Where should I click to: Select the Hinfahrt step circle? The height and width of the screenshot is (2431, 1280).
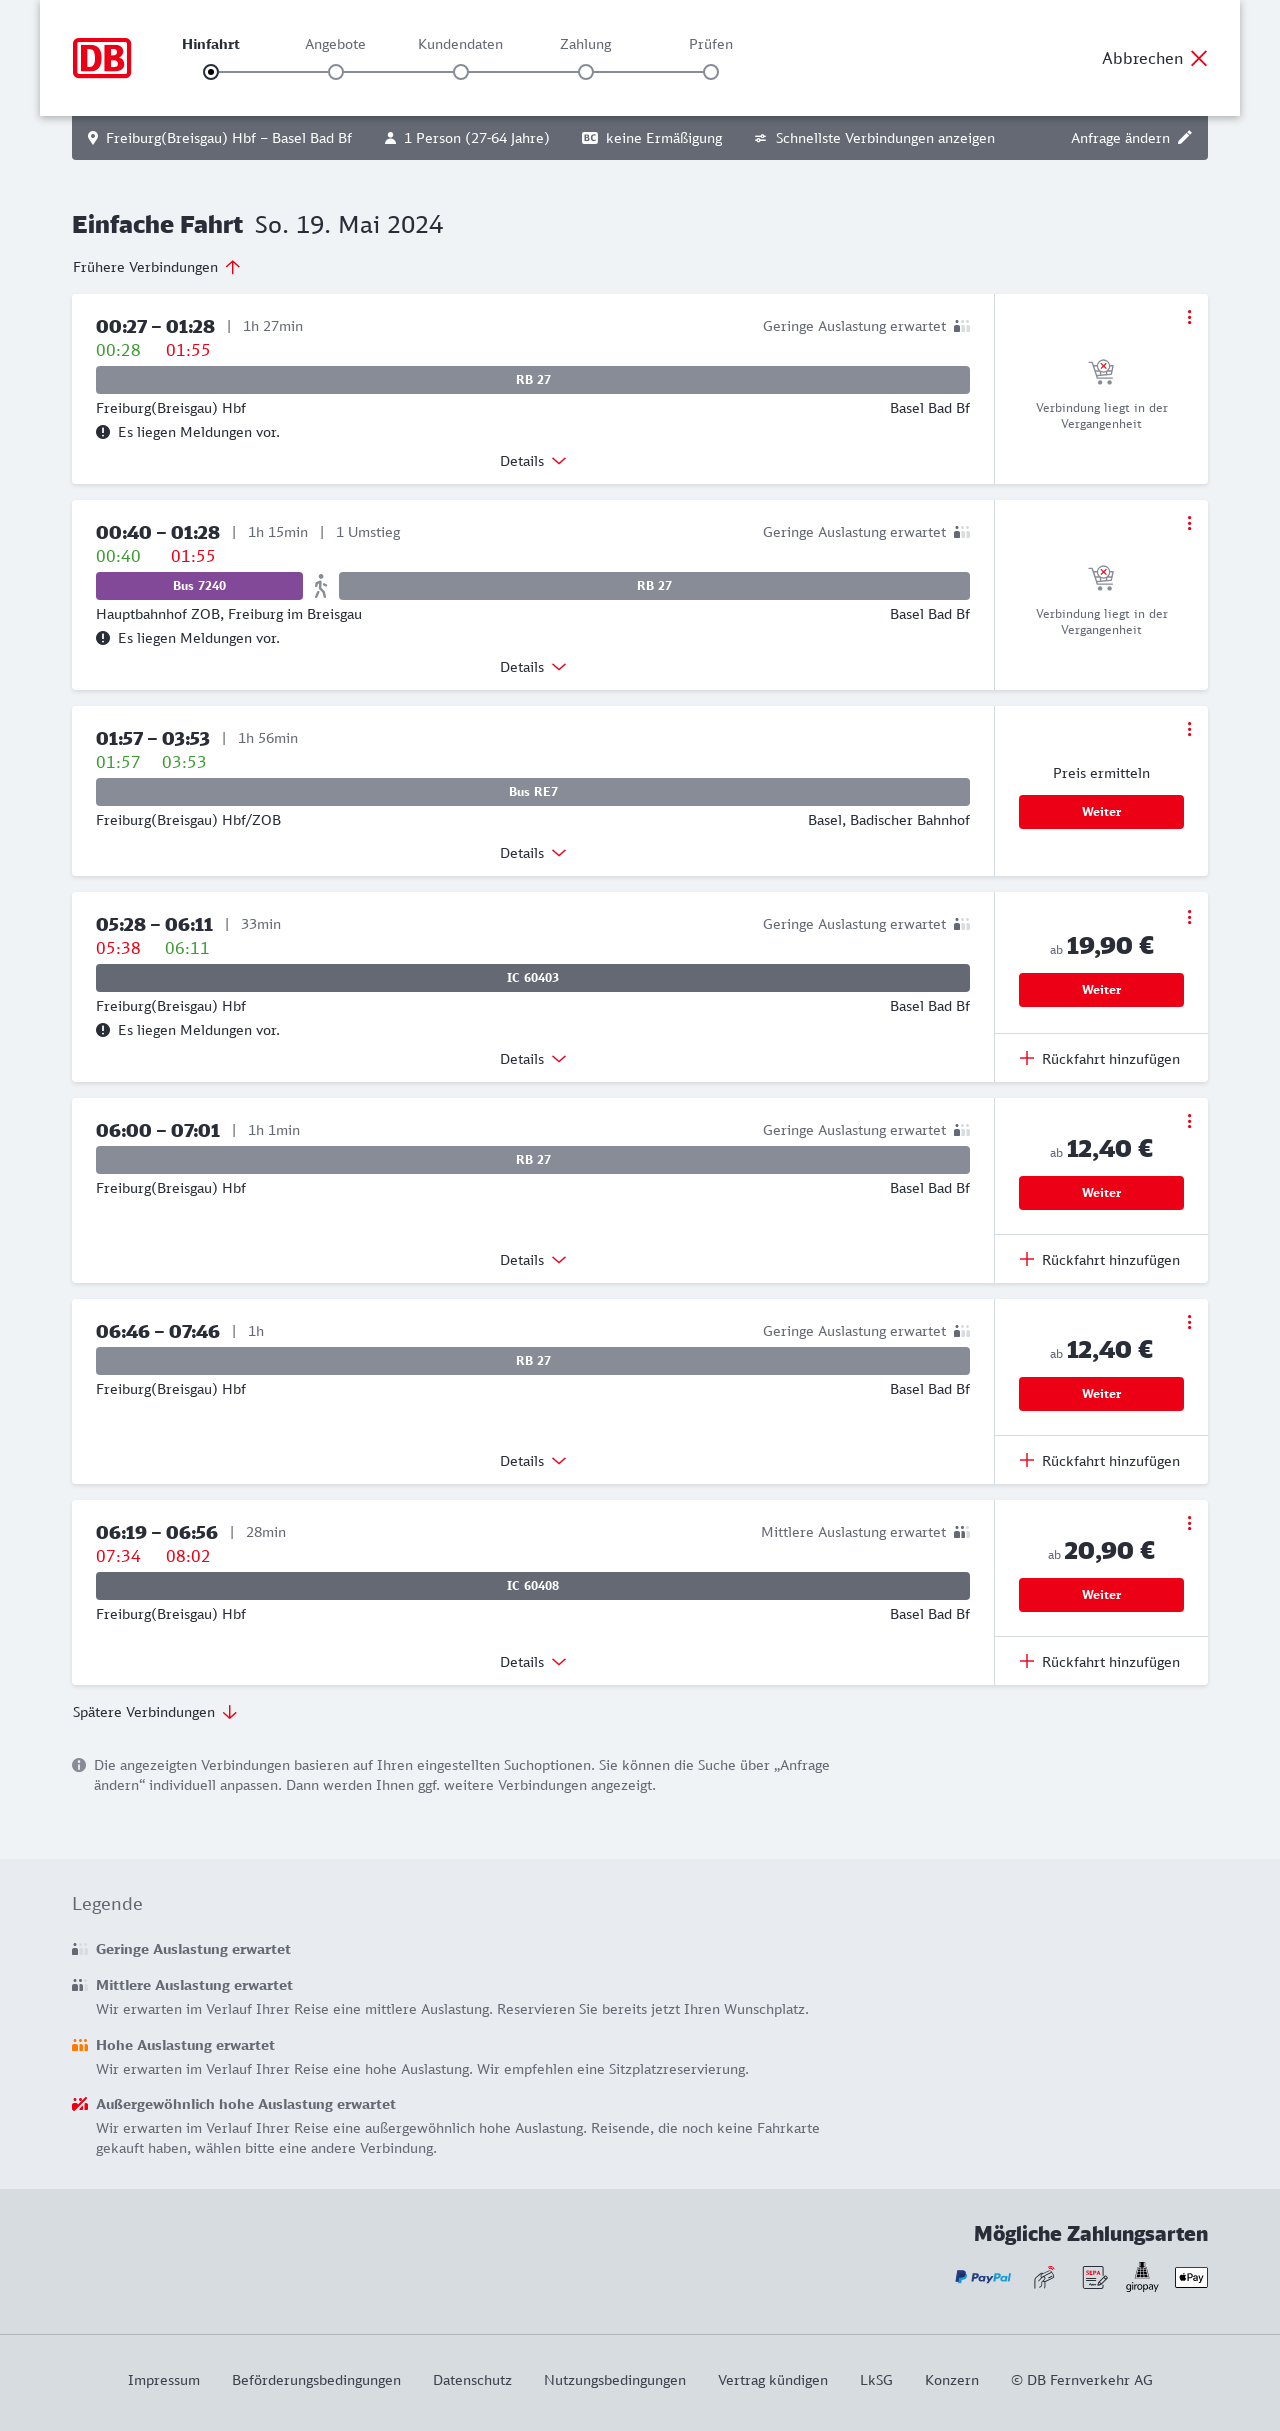pos(211,72)
